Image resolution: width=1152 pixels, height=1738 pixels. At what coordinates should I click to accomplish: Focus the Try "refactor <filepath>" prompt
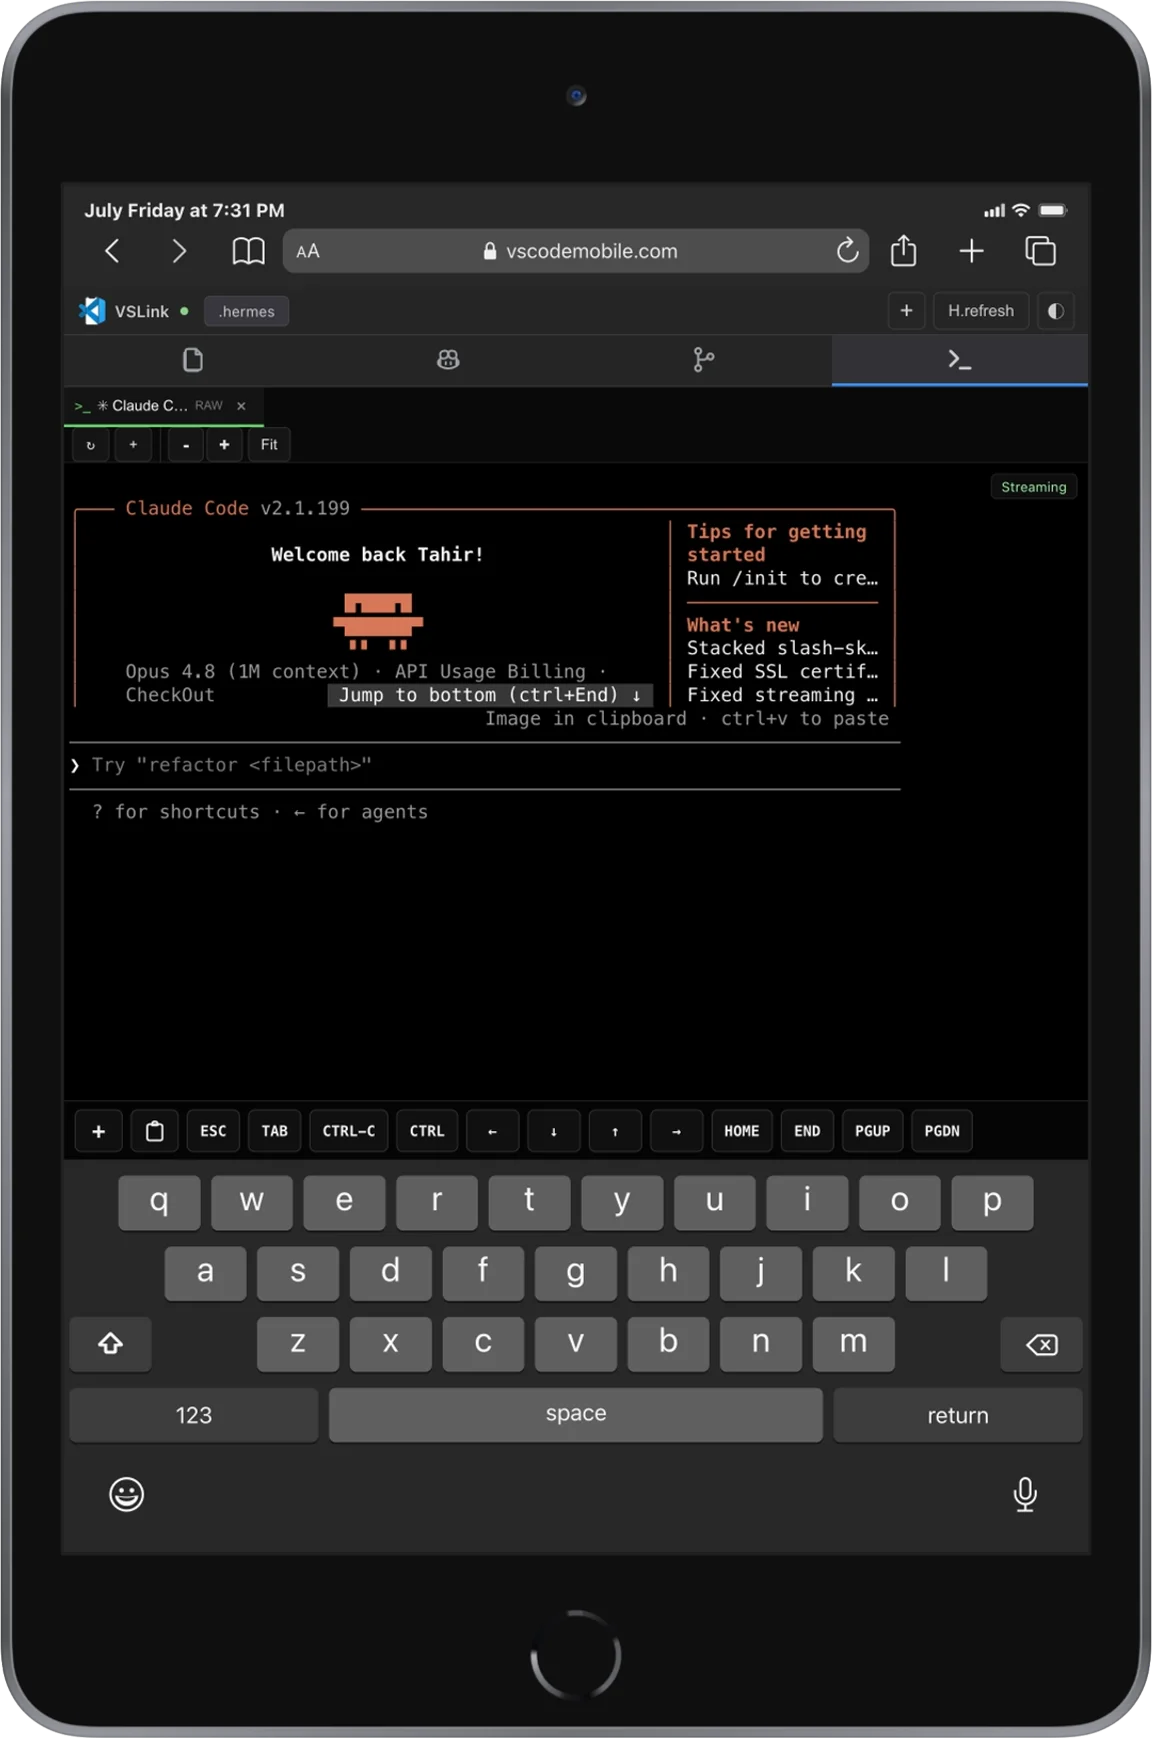[x=486, y=765]
